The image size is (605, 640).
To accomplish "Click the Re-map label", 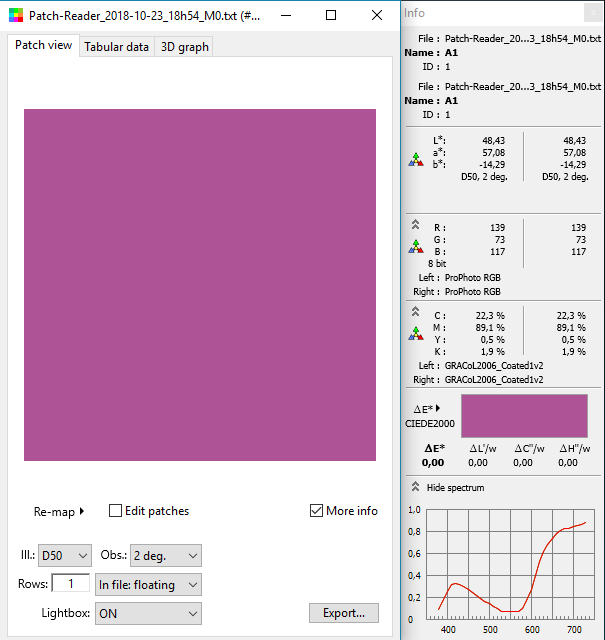I will tap(54, 511).
